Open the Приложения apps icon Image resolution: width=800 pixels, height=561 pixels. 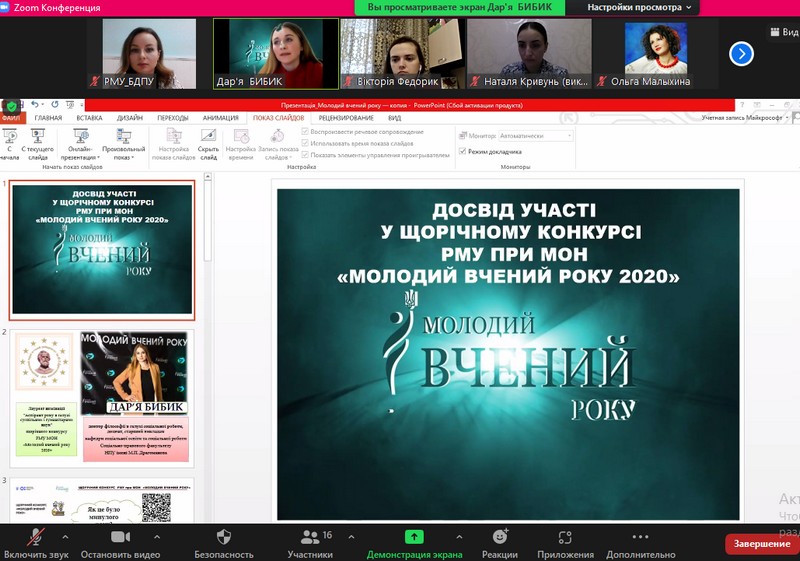click(565, 537)
